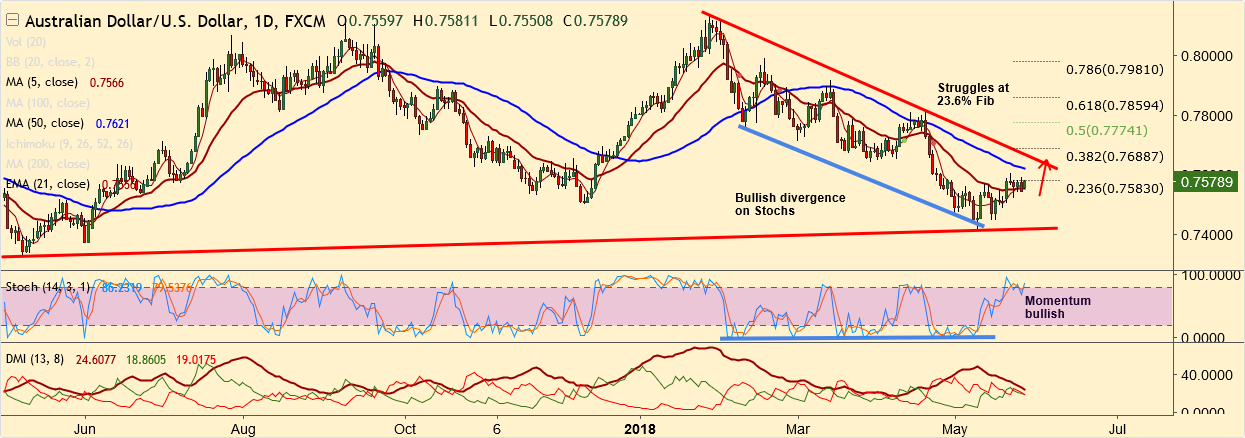1245x438 pixels.
Task: Select the 0.382(0.76887) Fib level label
Action: point(1116,157)
